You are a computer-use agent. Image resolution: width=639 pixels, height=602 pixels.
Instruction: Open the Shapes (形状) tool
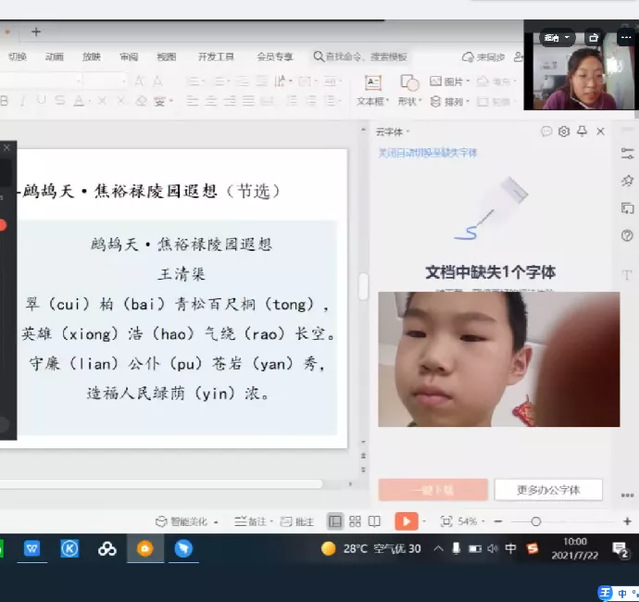click(x=408, y=90)
